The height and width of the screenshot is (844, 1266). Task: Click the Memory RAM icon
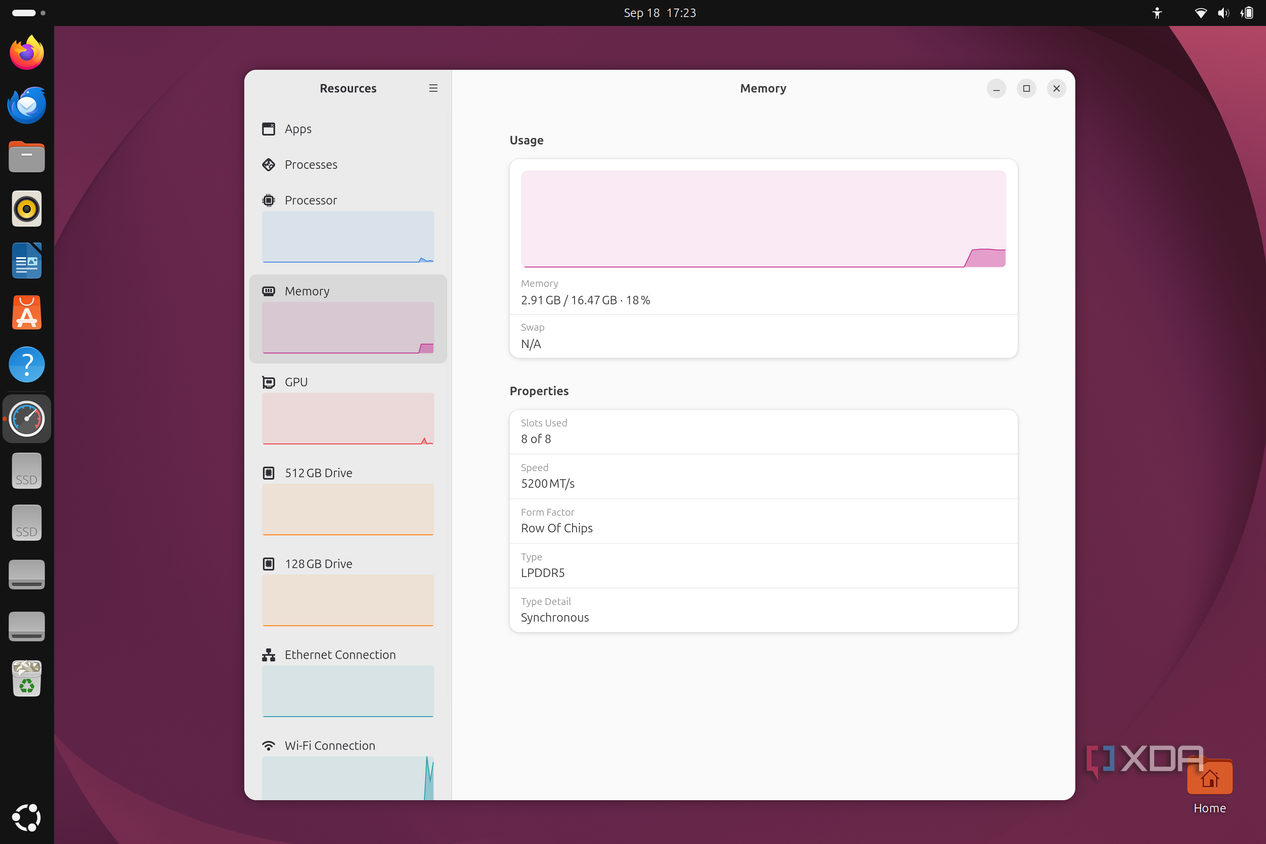268,291
